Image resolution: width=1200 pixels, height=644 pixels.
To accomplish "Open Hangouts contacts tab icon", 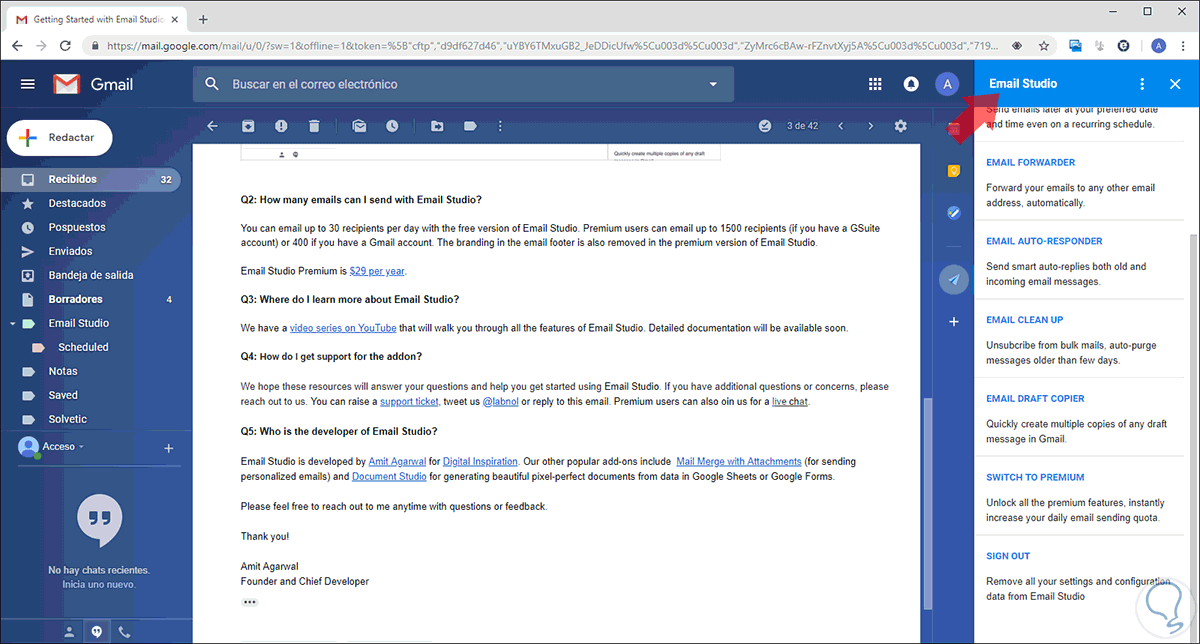I will (69, 632).
